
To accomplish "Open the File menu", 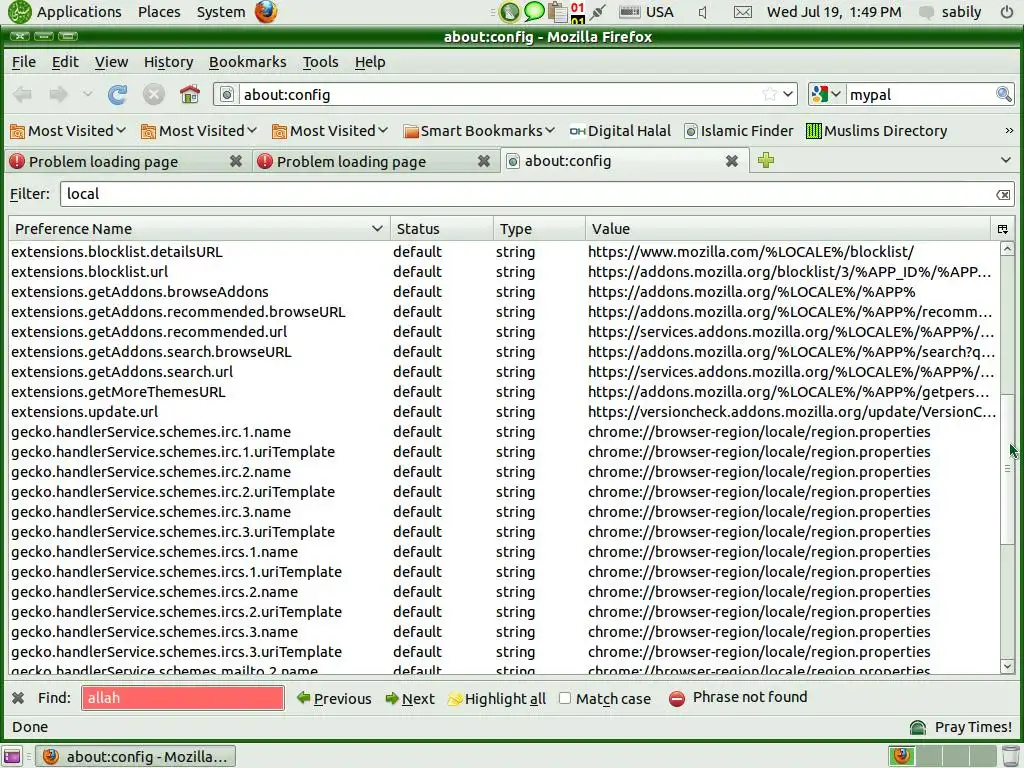I will coord(24,62).
